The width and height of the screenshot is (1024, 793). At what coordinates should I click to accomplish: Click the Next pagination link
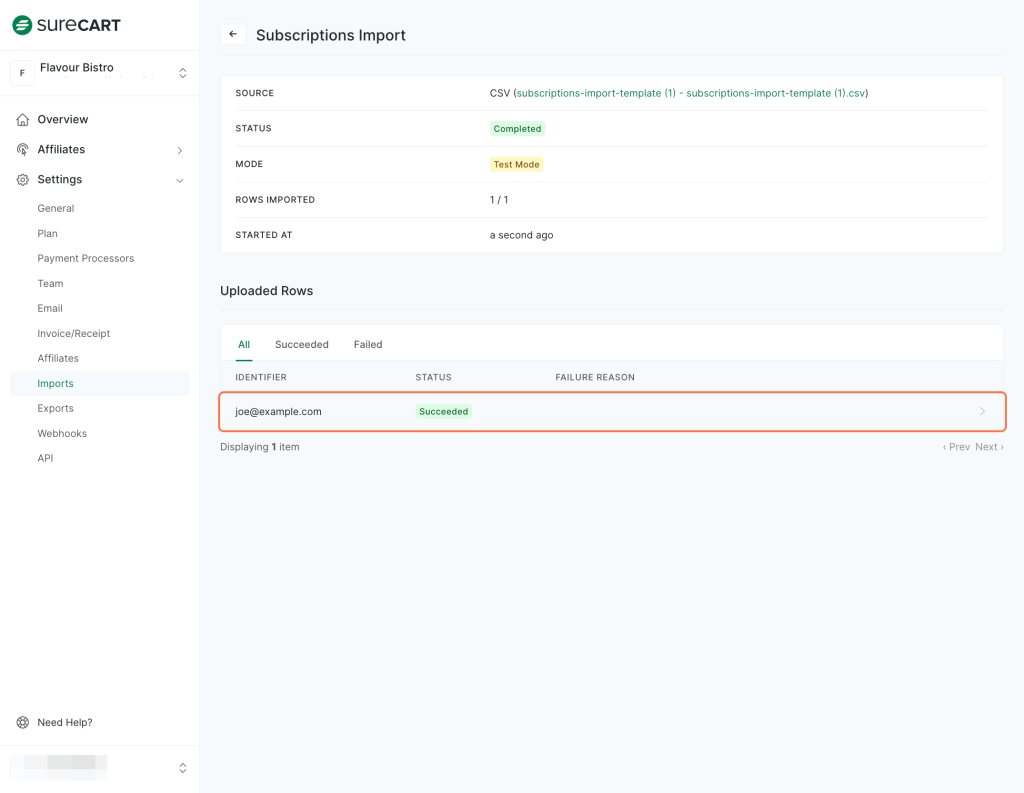[x=988, y=447]
